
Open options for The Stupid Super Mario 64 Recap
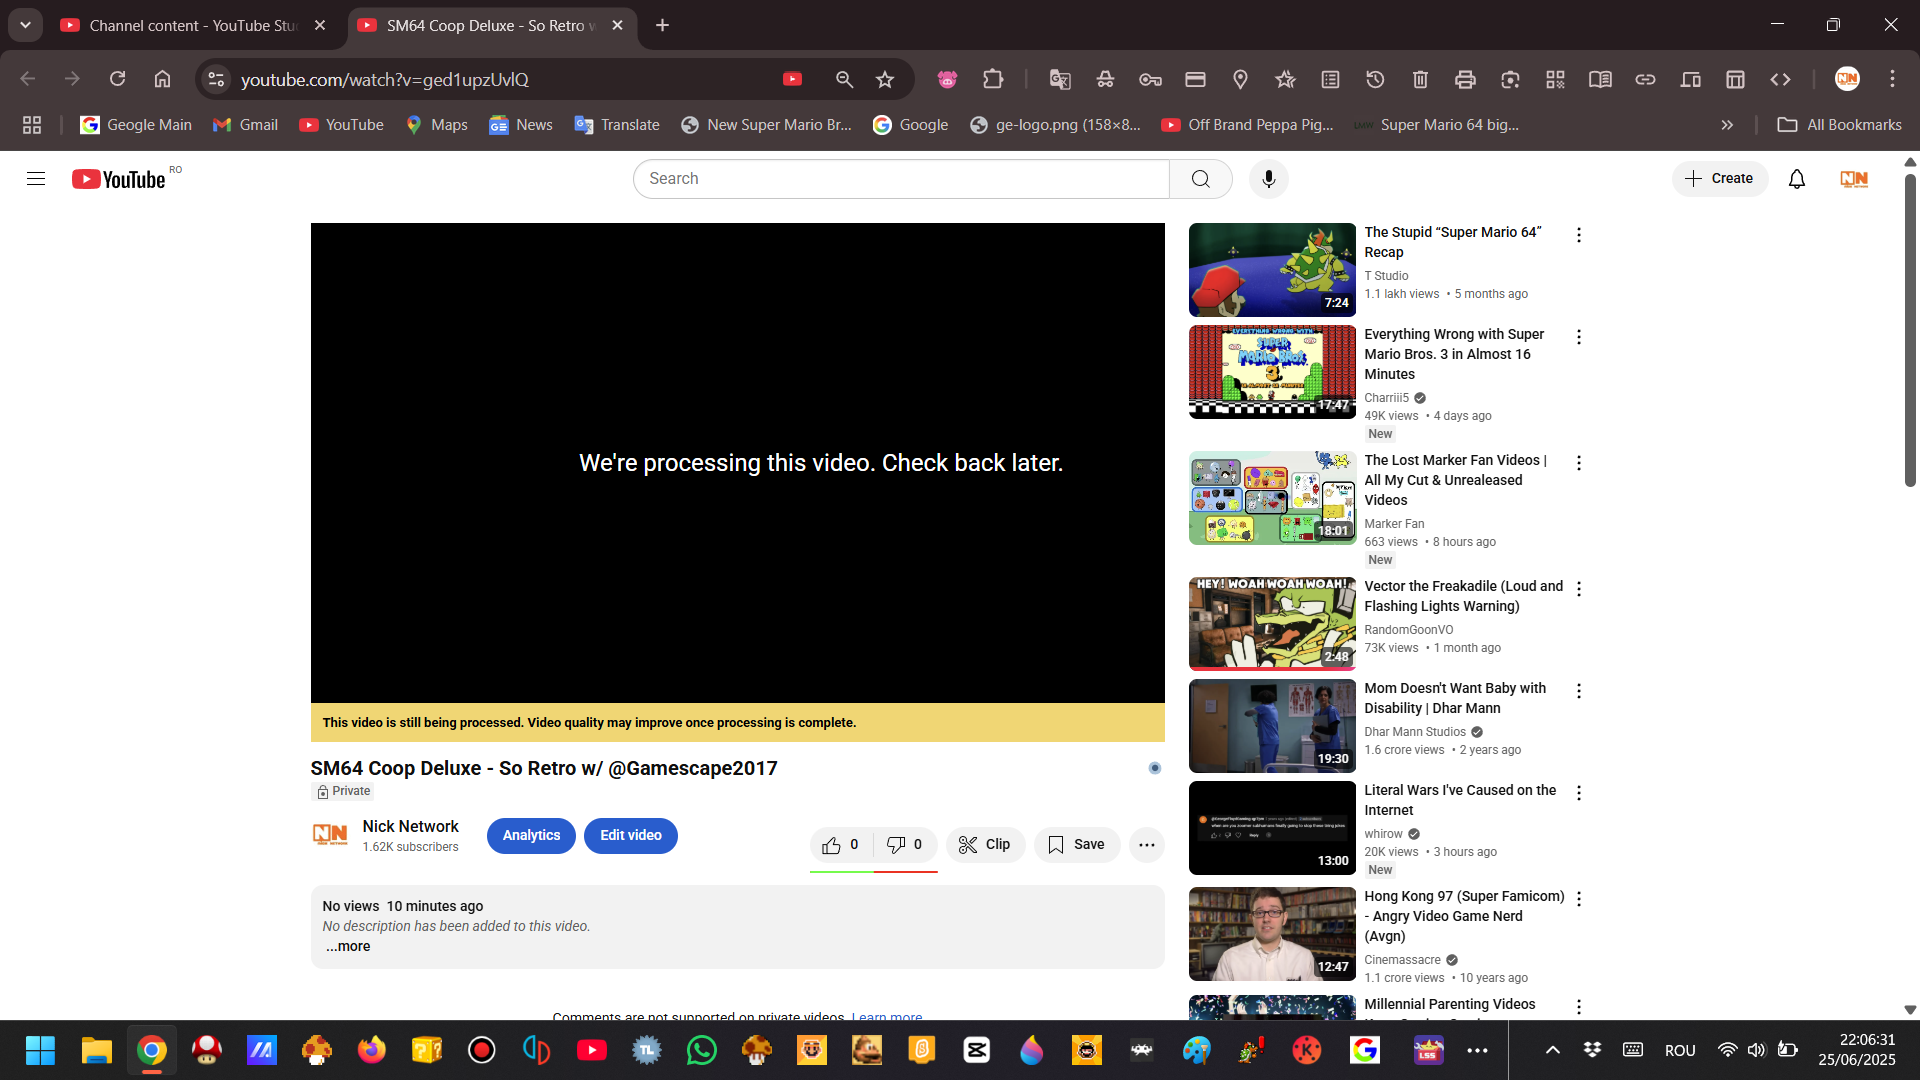(1579, 235)
